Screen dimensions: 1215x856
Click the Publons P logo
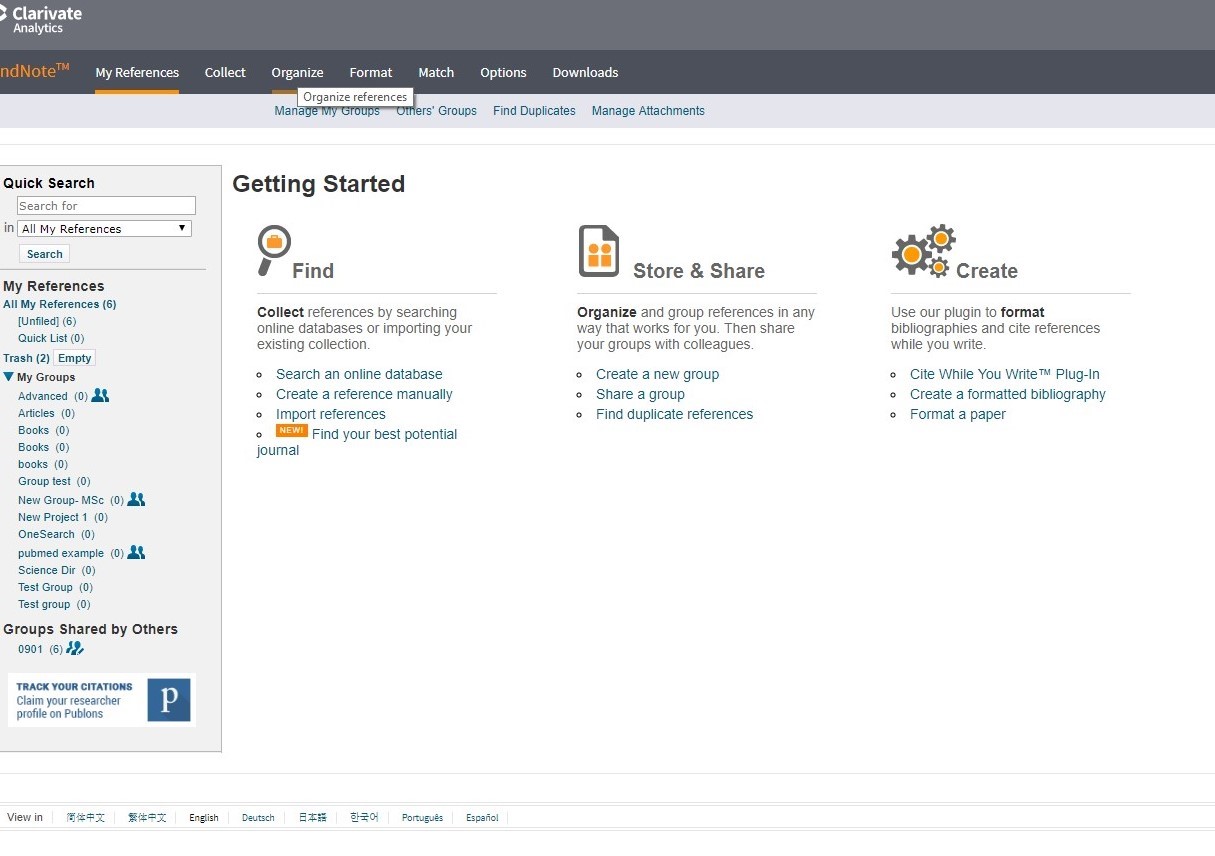point(168,700)
